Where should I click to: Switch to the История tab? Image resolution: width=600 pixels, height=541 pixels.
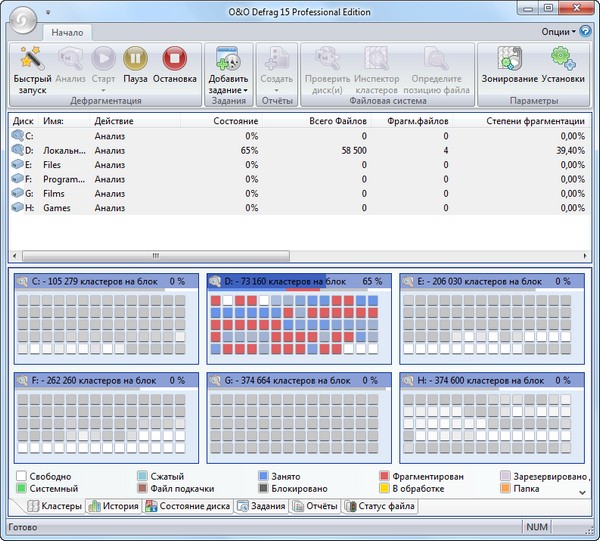pyautogui.click(x=112, y=507)
